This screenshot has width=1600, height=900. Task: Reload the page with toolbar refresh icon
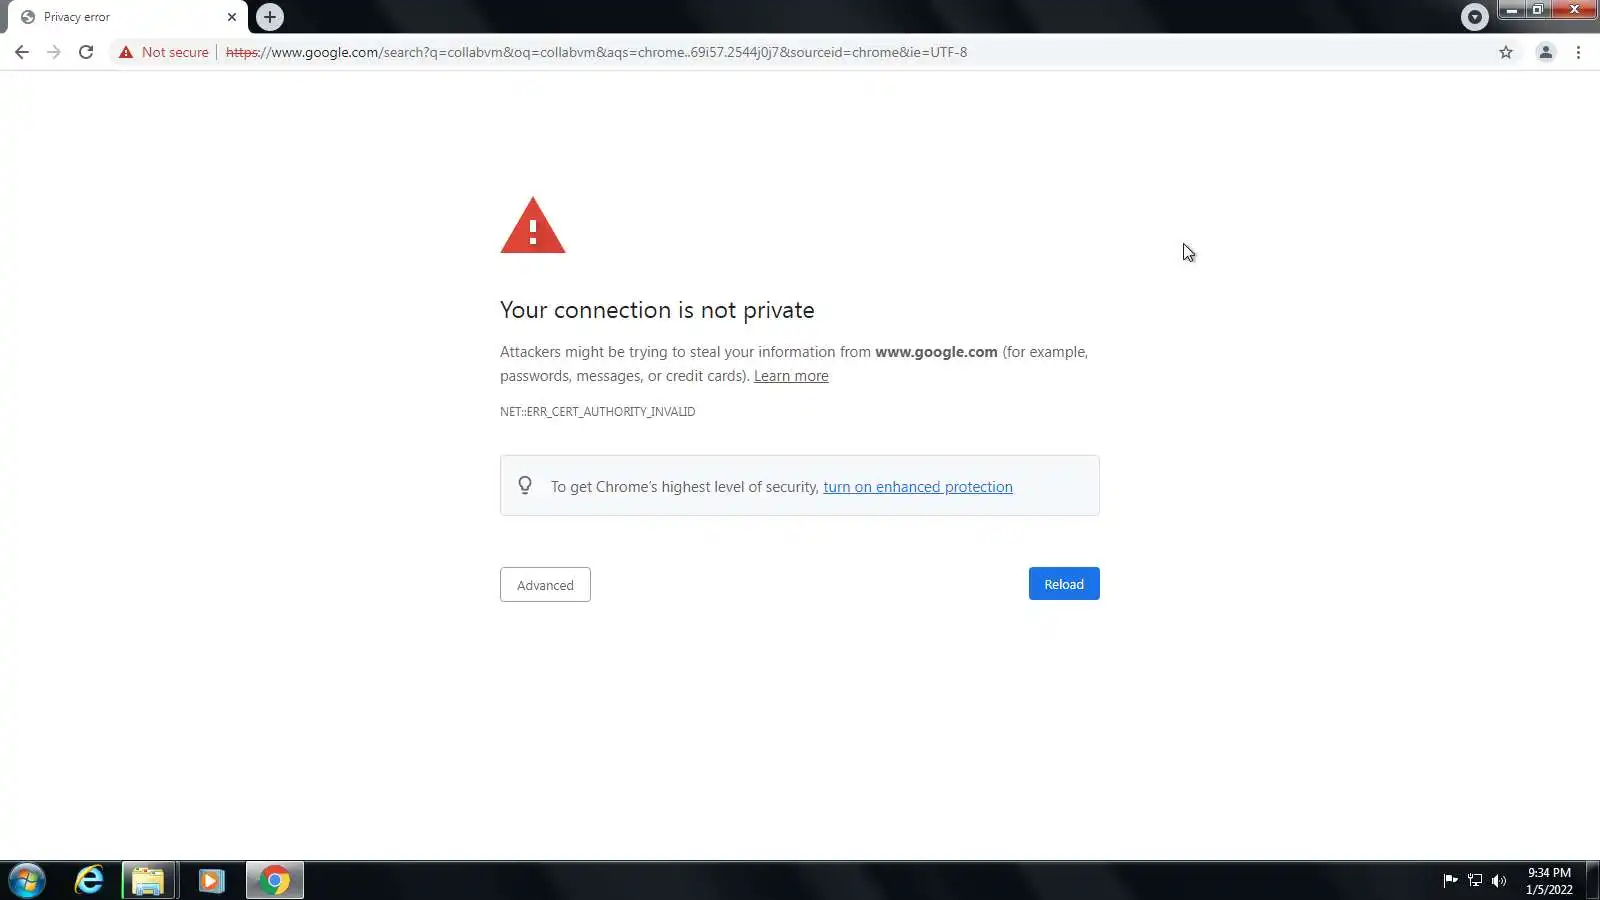pos(86,52)
